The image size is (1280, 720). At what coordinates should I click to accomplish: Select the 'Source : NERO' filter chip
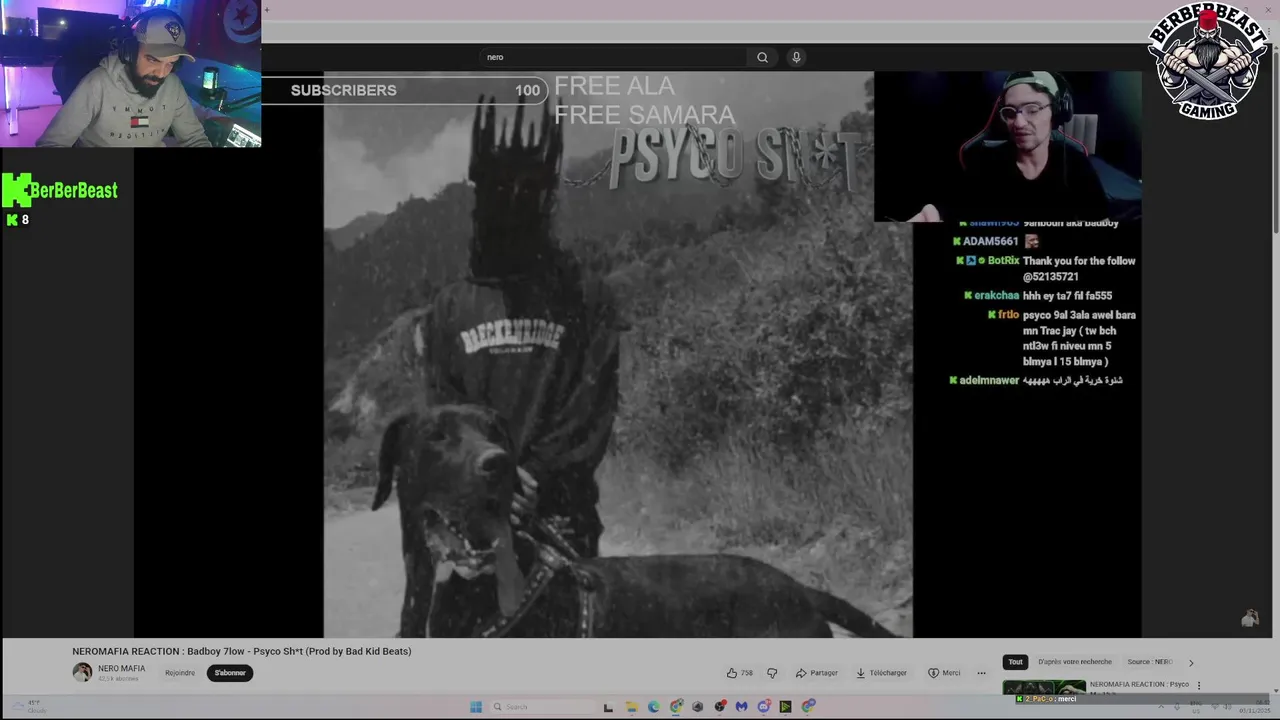(x=1149, y=662)
